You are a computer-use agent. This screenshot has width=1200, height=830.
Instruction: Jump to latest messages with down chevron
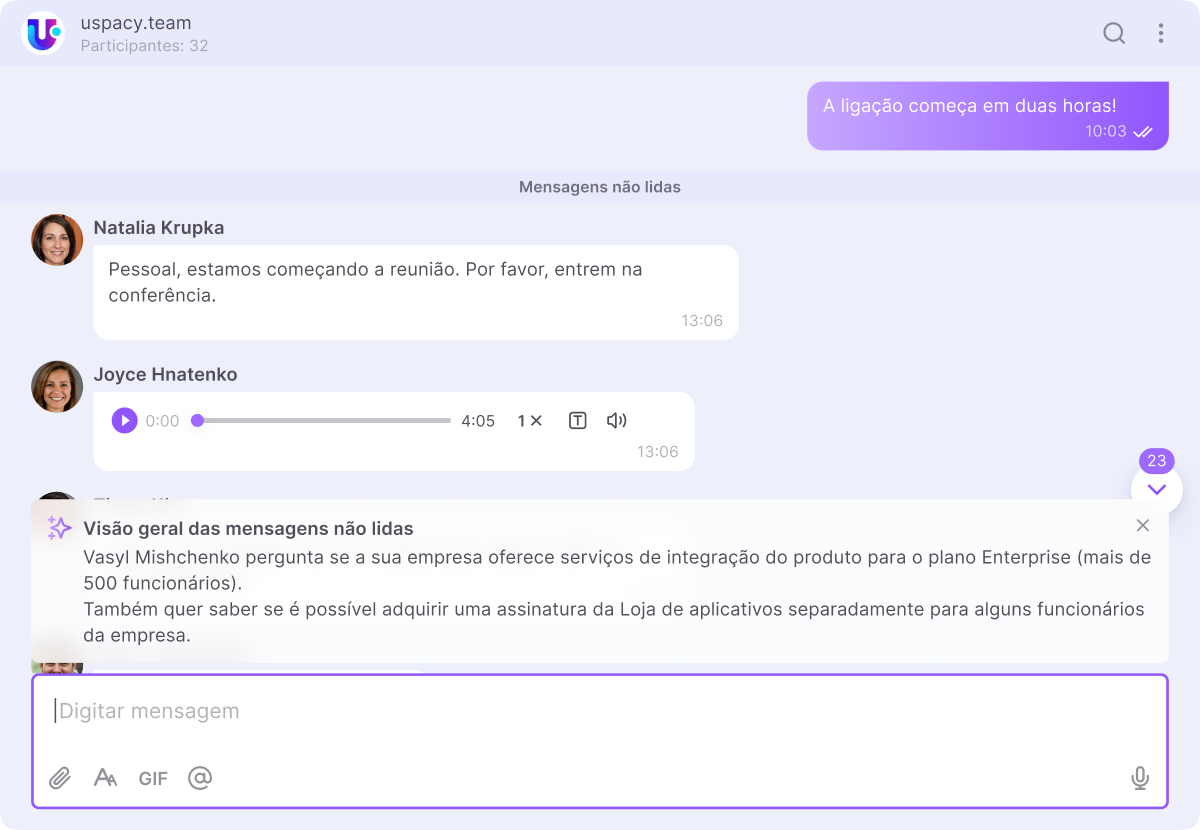coord(1157,489)
